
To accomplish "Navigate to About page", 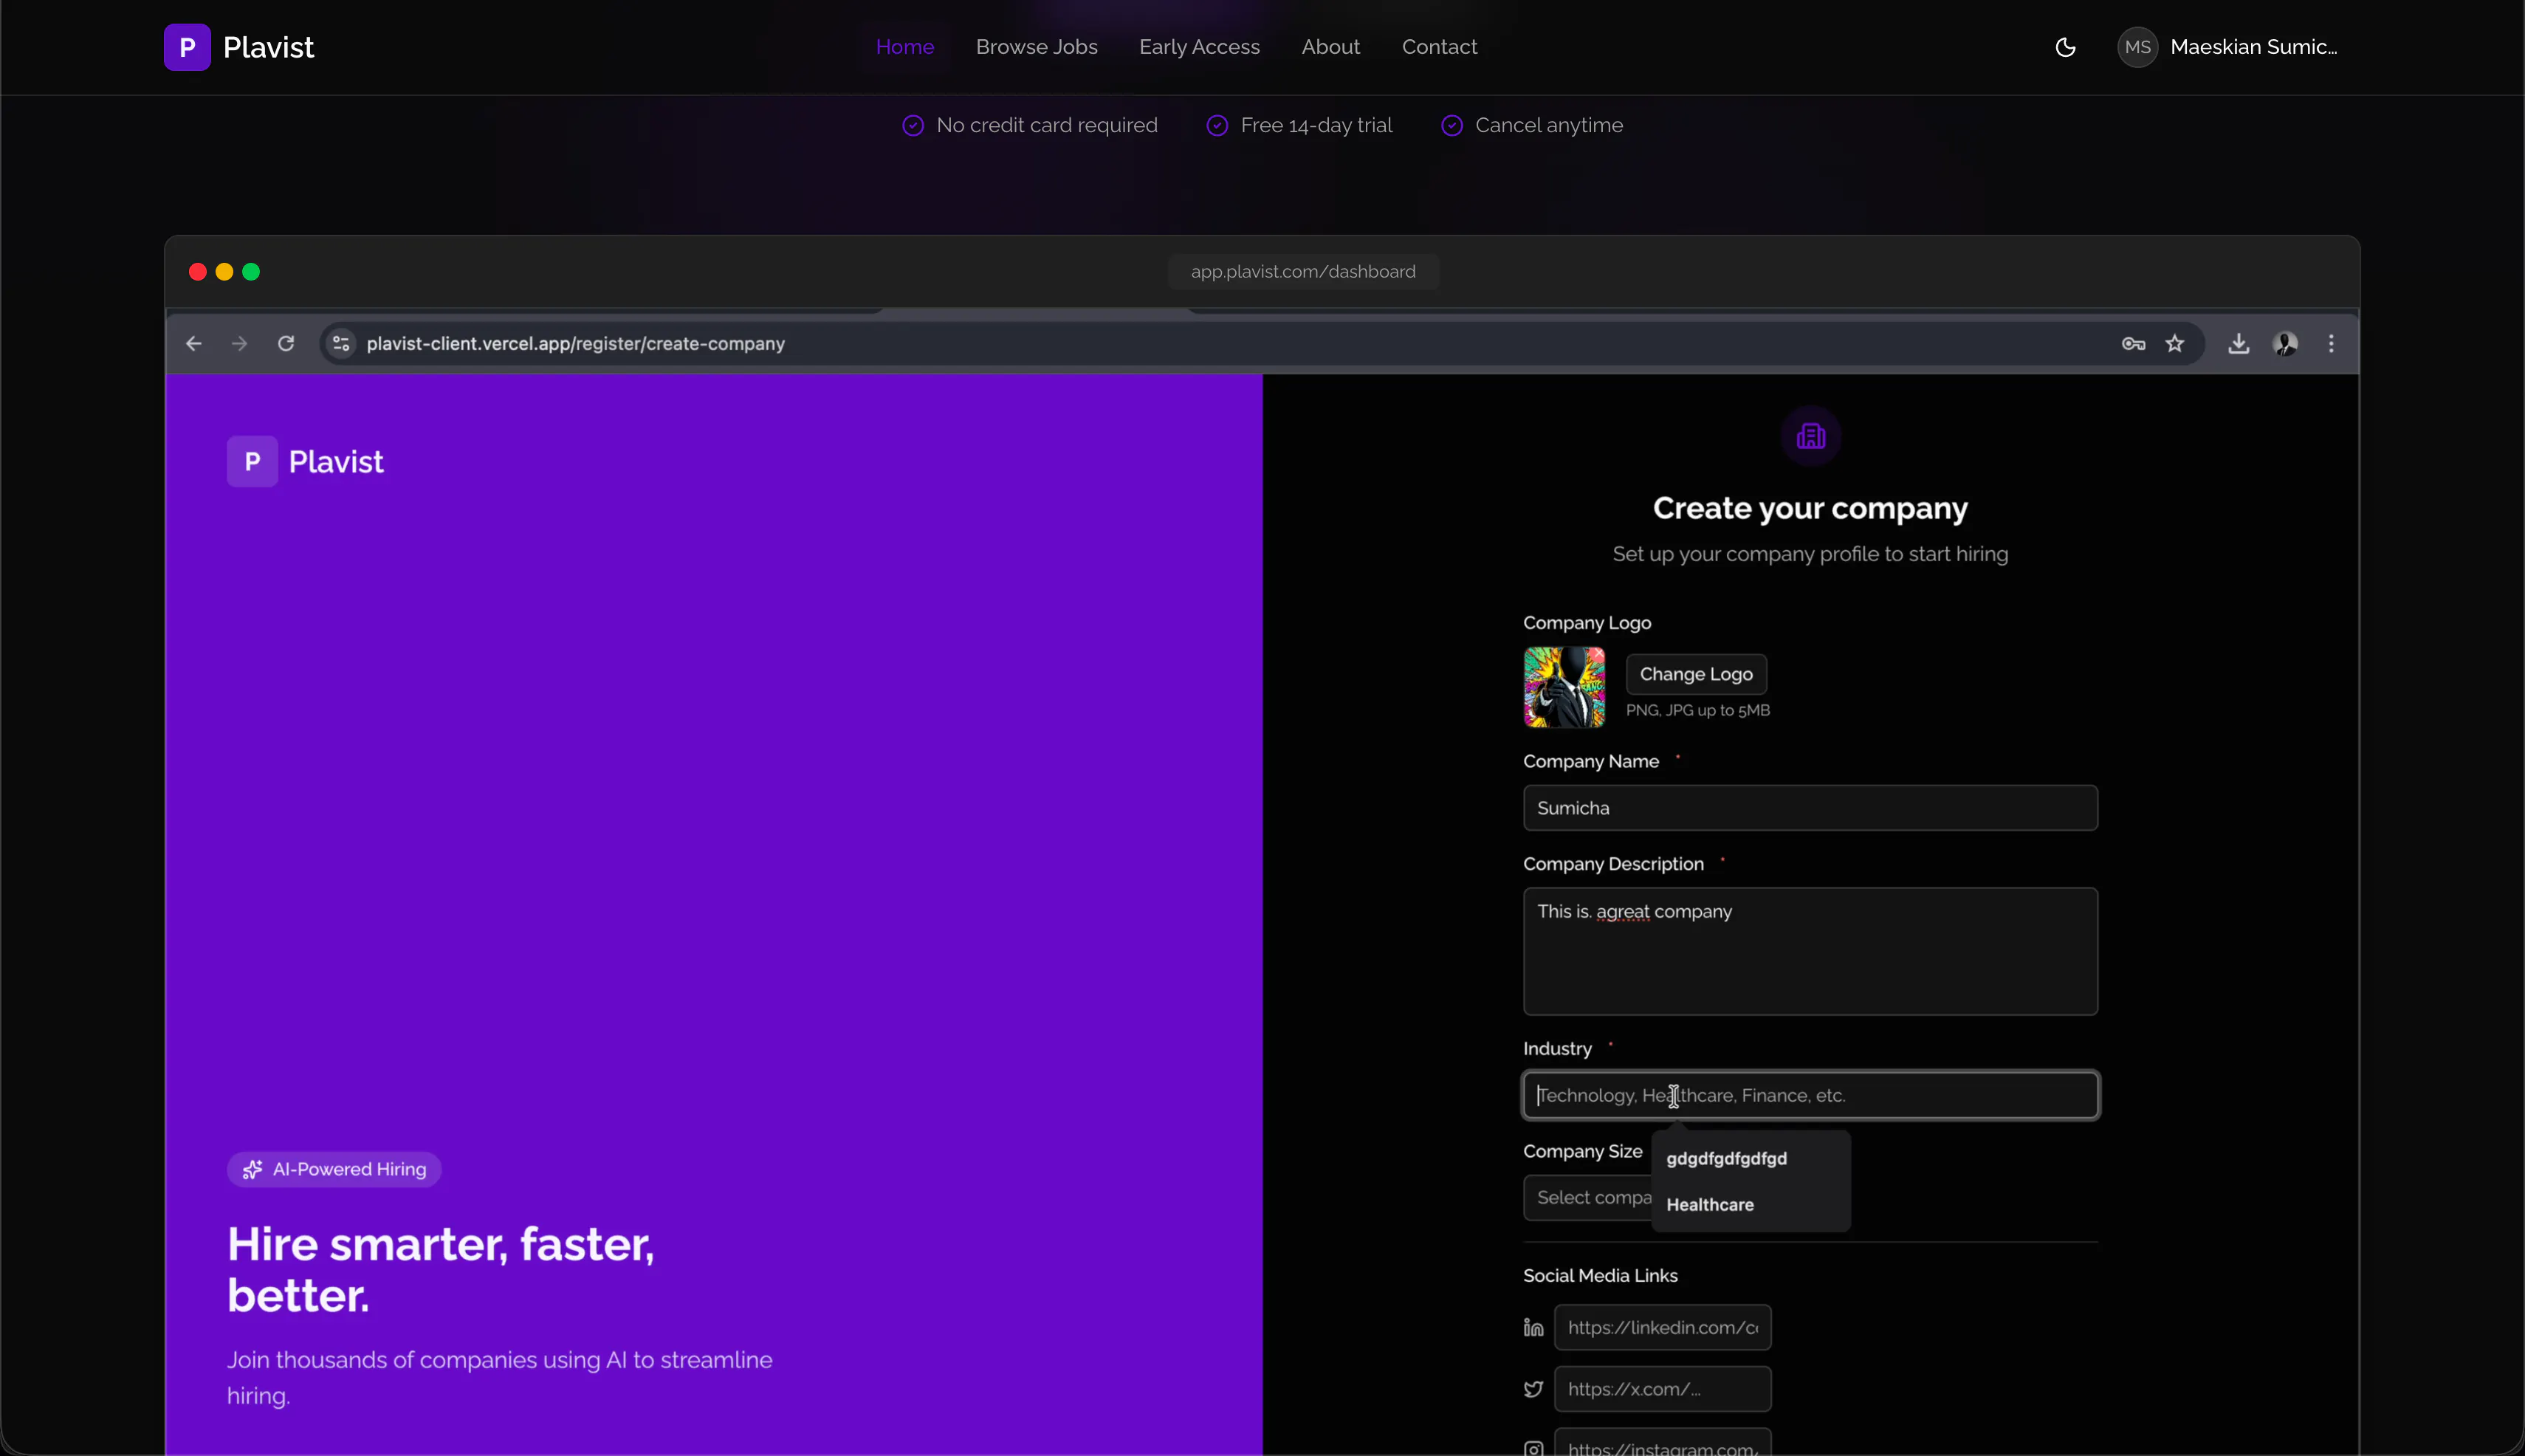I will coord(1330,47).
